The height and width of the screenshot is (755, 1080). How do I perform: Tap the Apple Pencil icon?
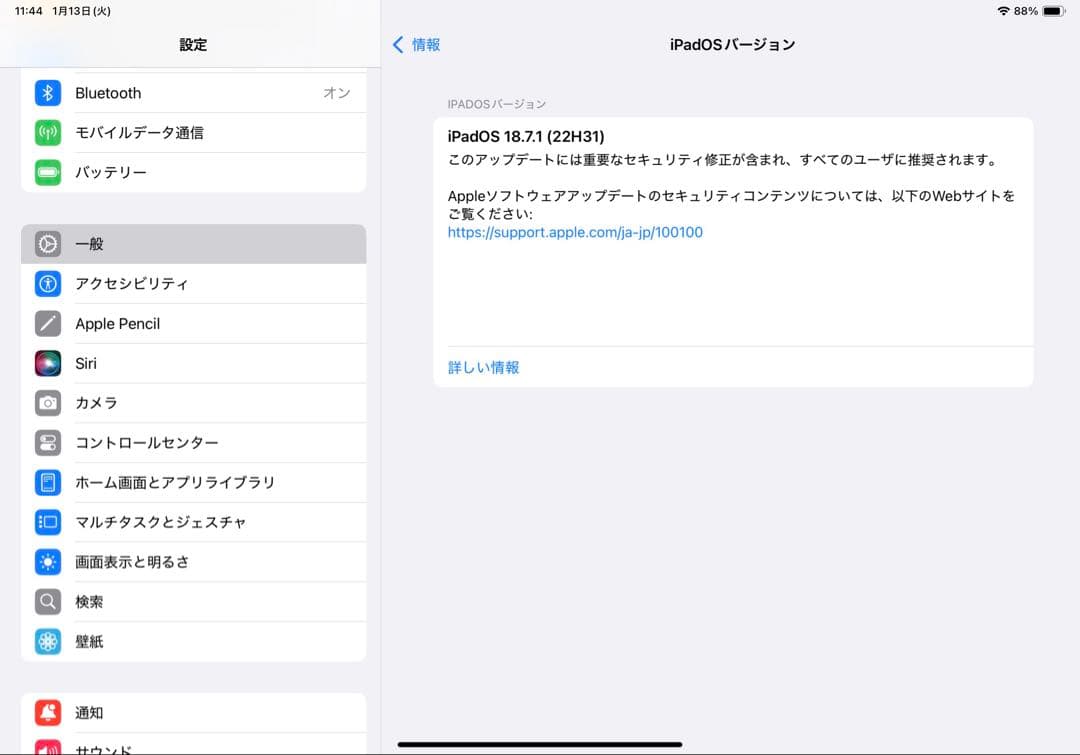[x=48, y=323]
